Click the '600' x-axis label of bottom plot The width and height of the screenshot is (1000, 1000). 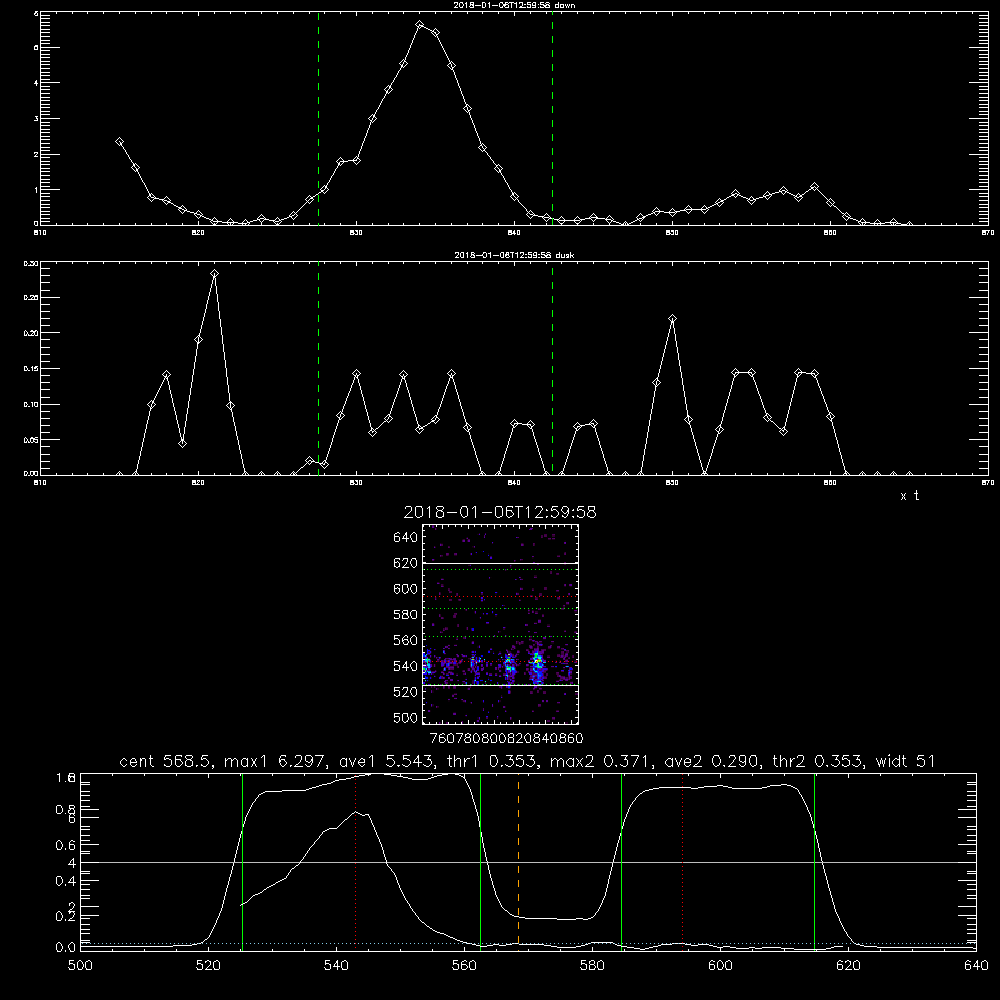[x=720, y=966]
